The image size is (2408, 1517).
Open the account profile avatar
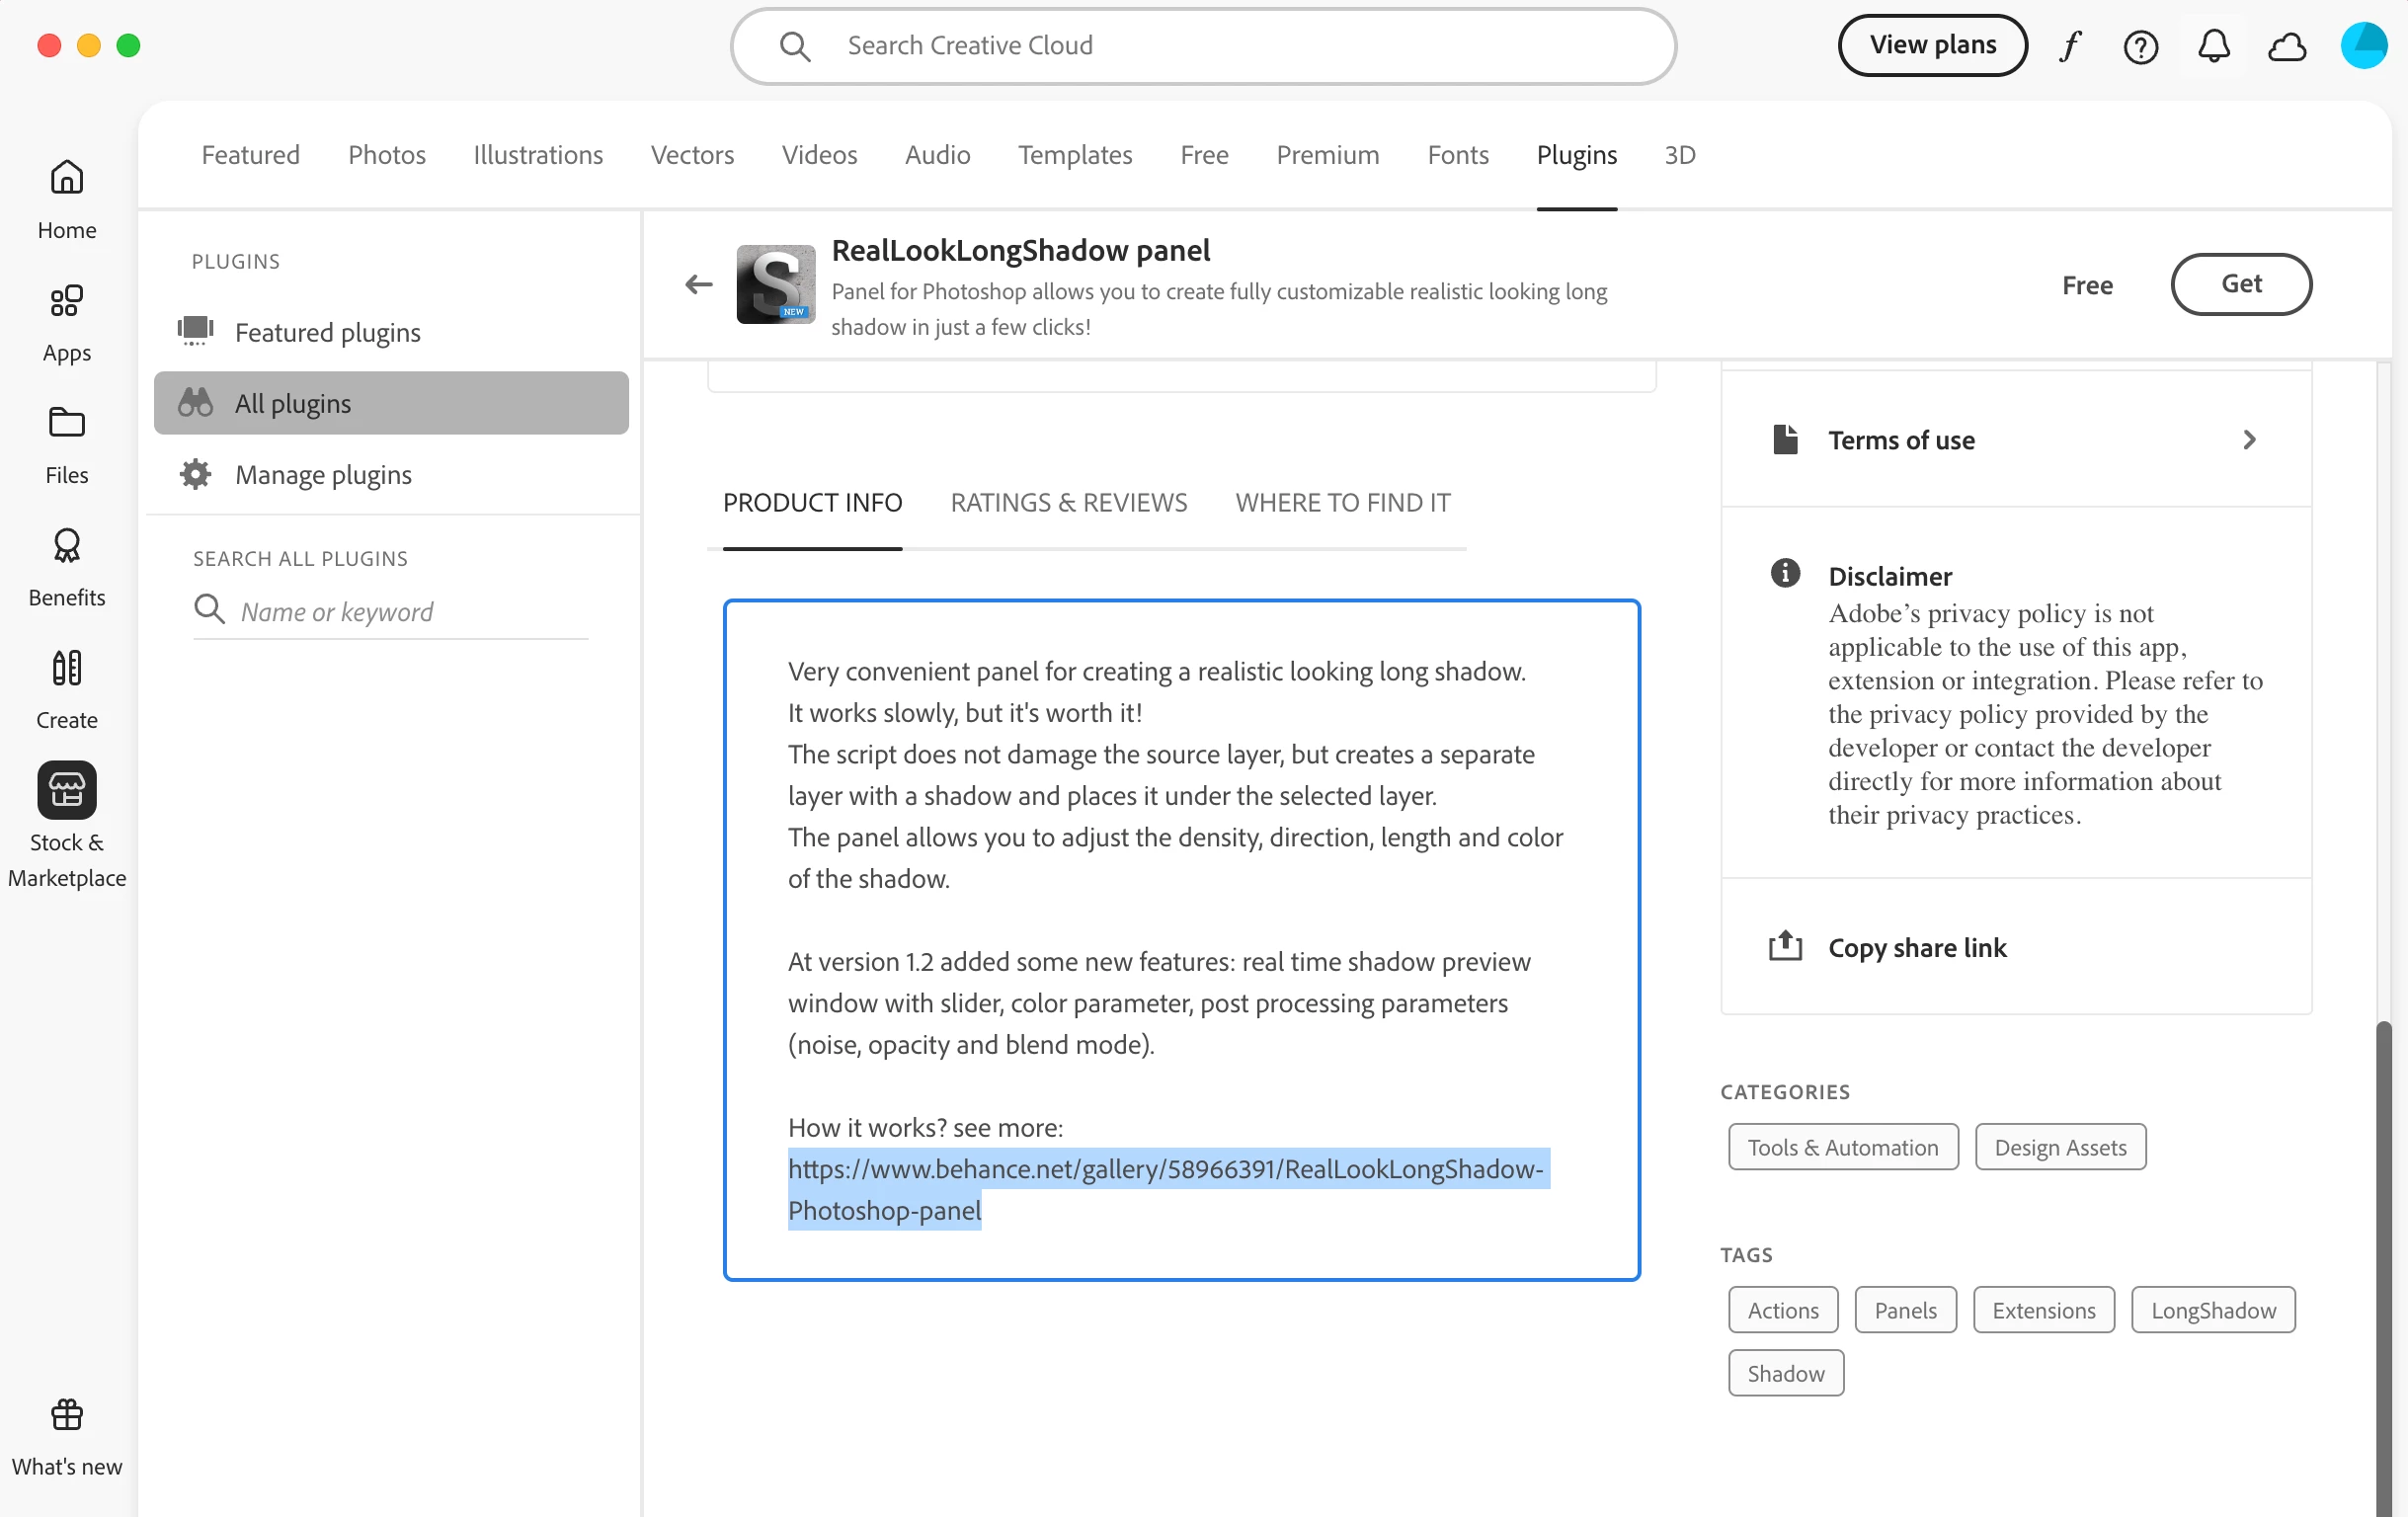tap(2363, 46)
